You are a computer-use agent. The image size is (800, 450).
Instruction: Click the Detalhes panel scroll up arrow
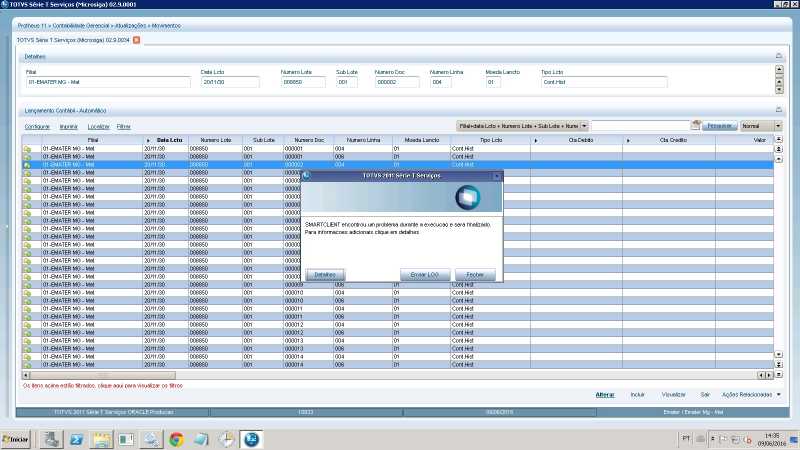click(779, 69)
